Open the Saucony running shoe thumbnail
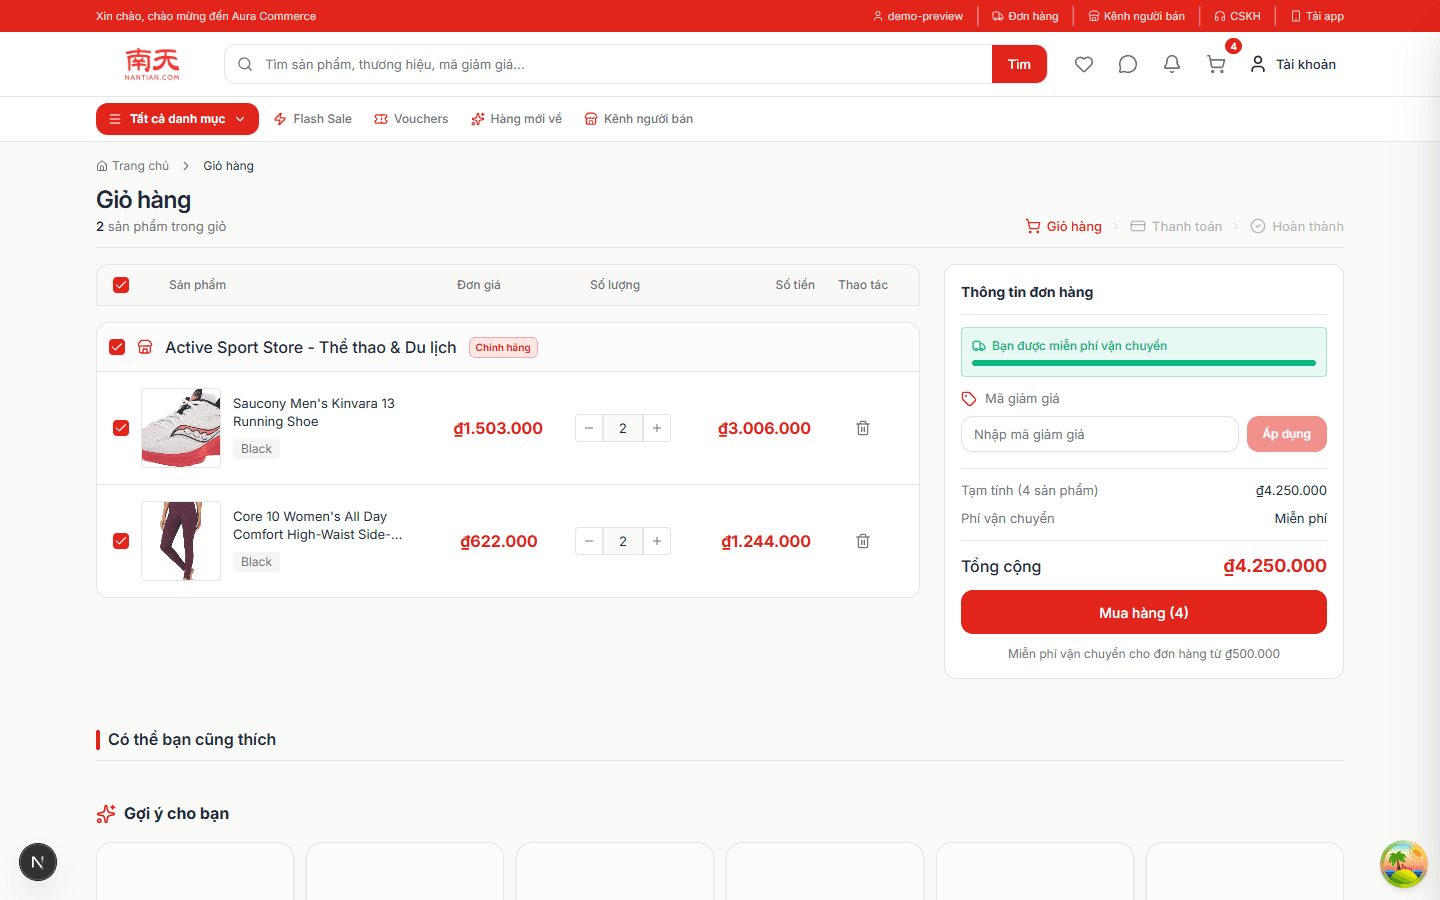Viewport: 1440px width, 900px height. pyautogui.click(x=181, y=428)
